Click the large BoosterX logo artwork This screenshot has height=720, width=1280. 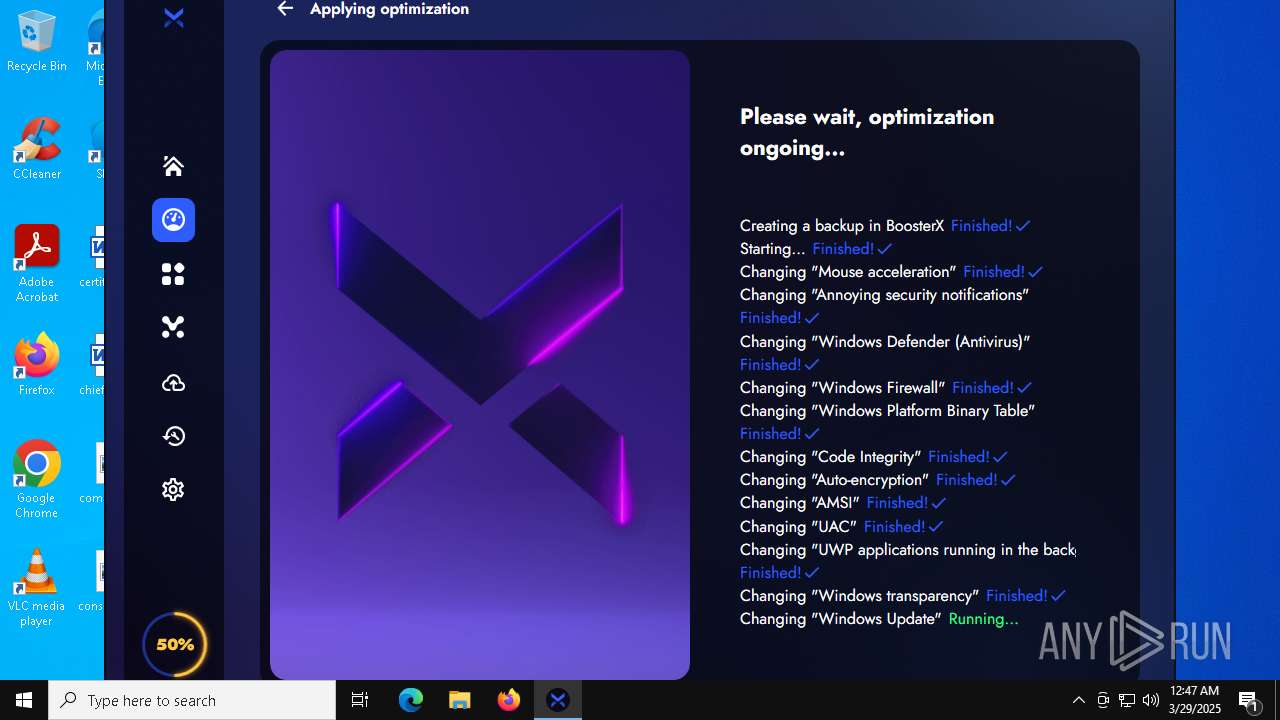click(x=480, y=365)
